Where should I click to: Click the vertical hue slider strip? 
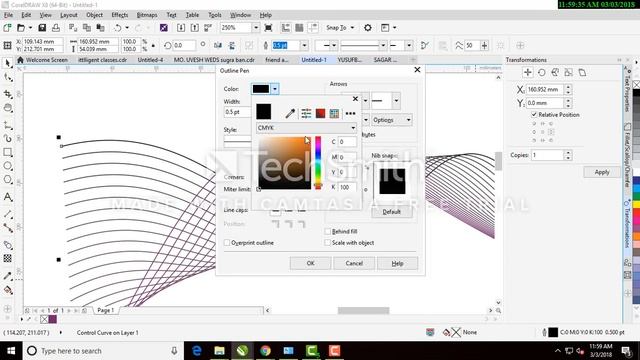(318, 163)
